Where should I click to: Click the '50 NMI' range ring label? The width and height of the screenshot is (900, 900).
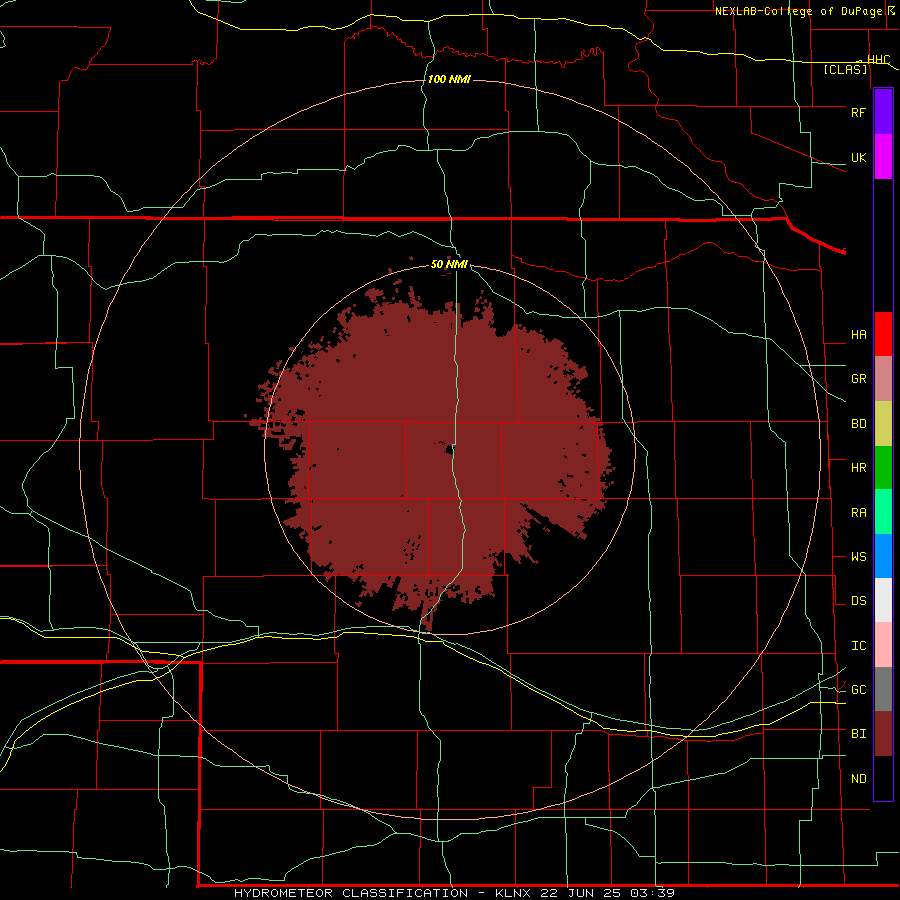[x=449, y=264]
